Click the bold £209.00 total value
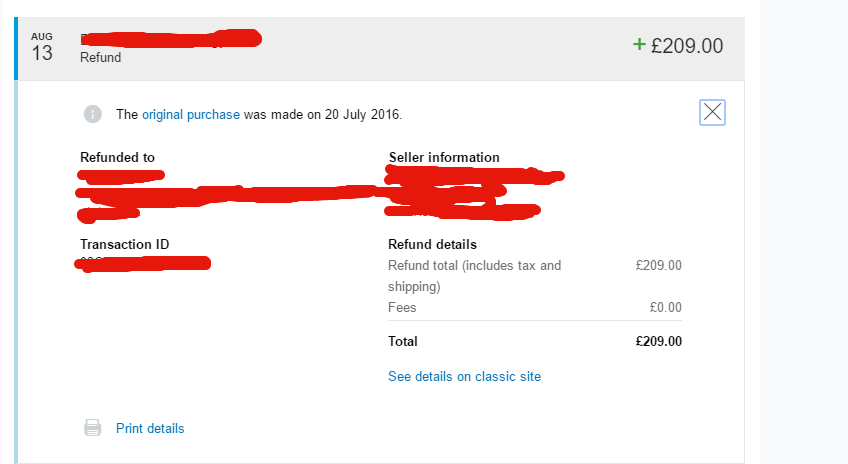848x464 pixels. [x=659, y=341]
